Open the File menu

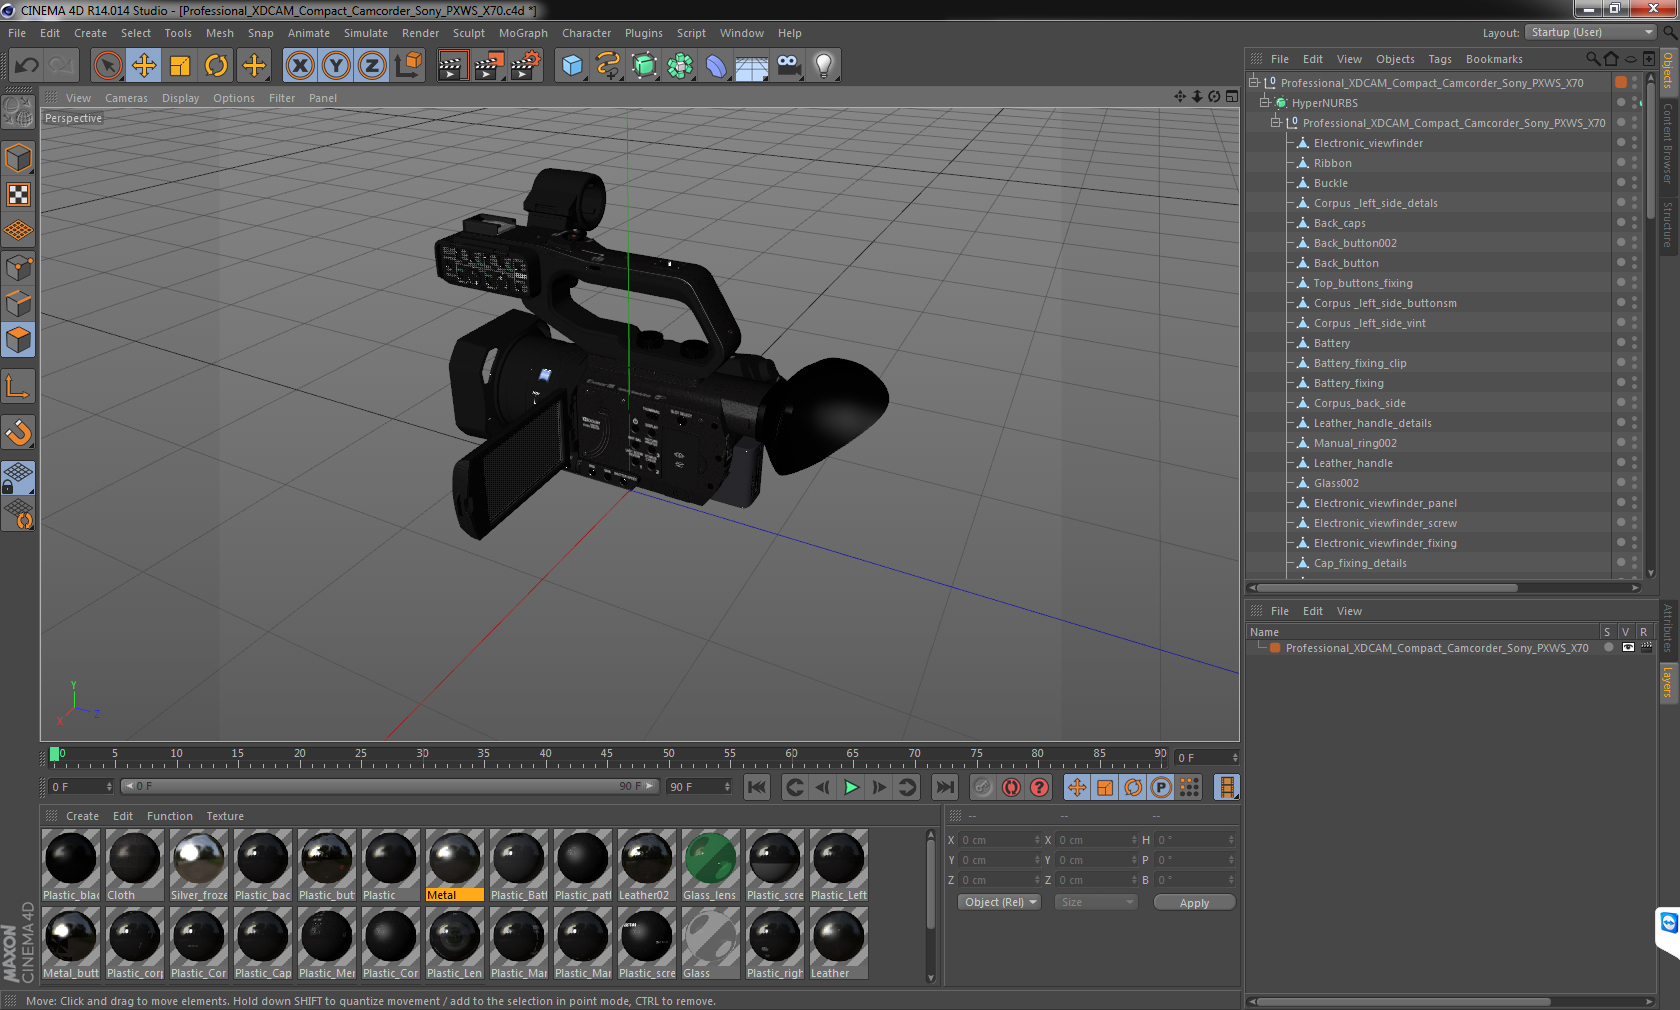point(17,33)
